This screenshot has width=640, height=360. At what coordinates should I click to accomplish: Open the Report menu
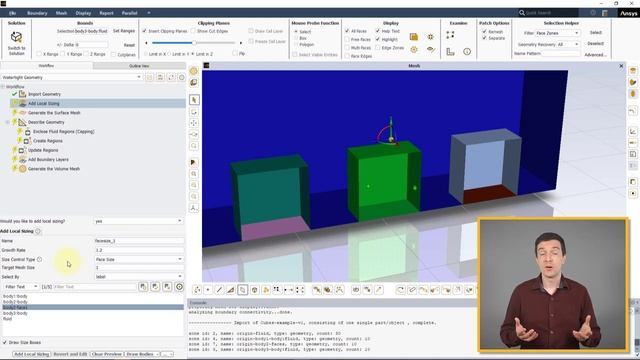pos(107,13)
